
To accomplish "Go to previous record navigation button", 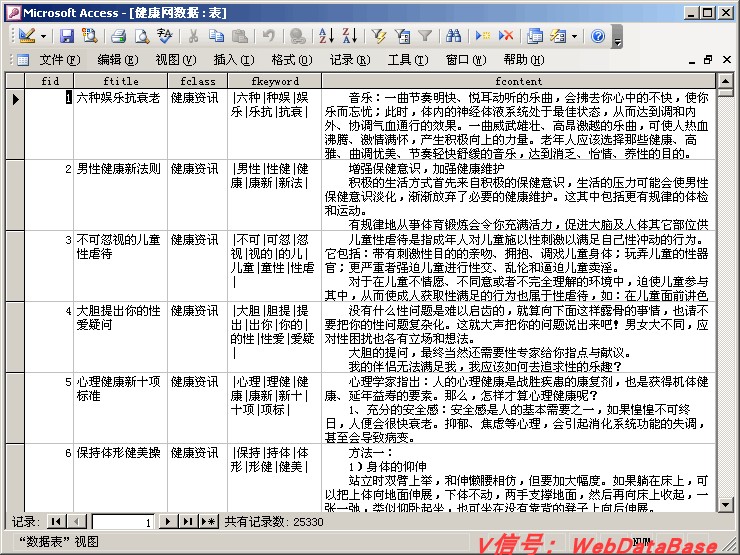I will pyautogui.click(x=76, y=521).
